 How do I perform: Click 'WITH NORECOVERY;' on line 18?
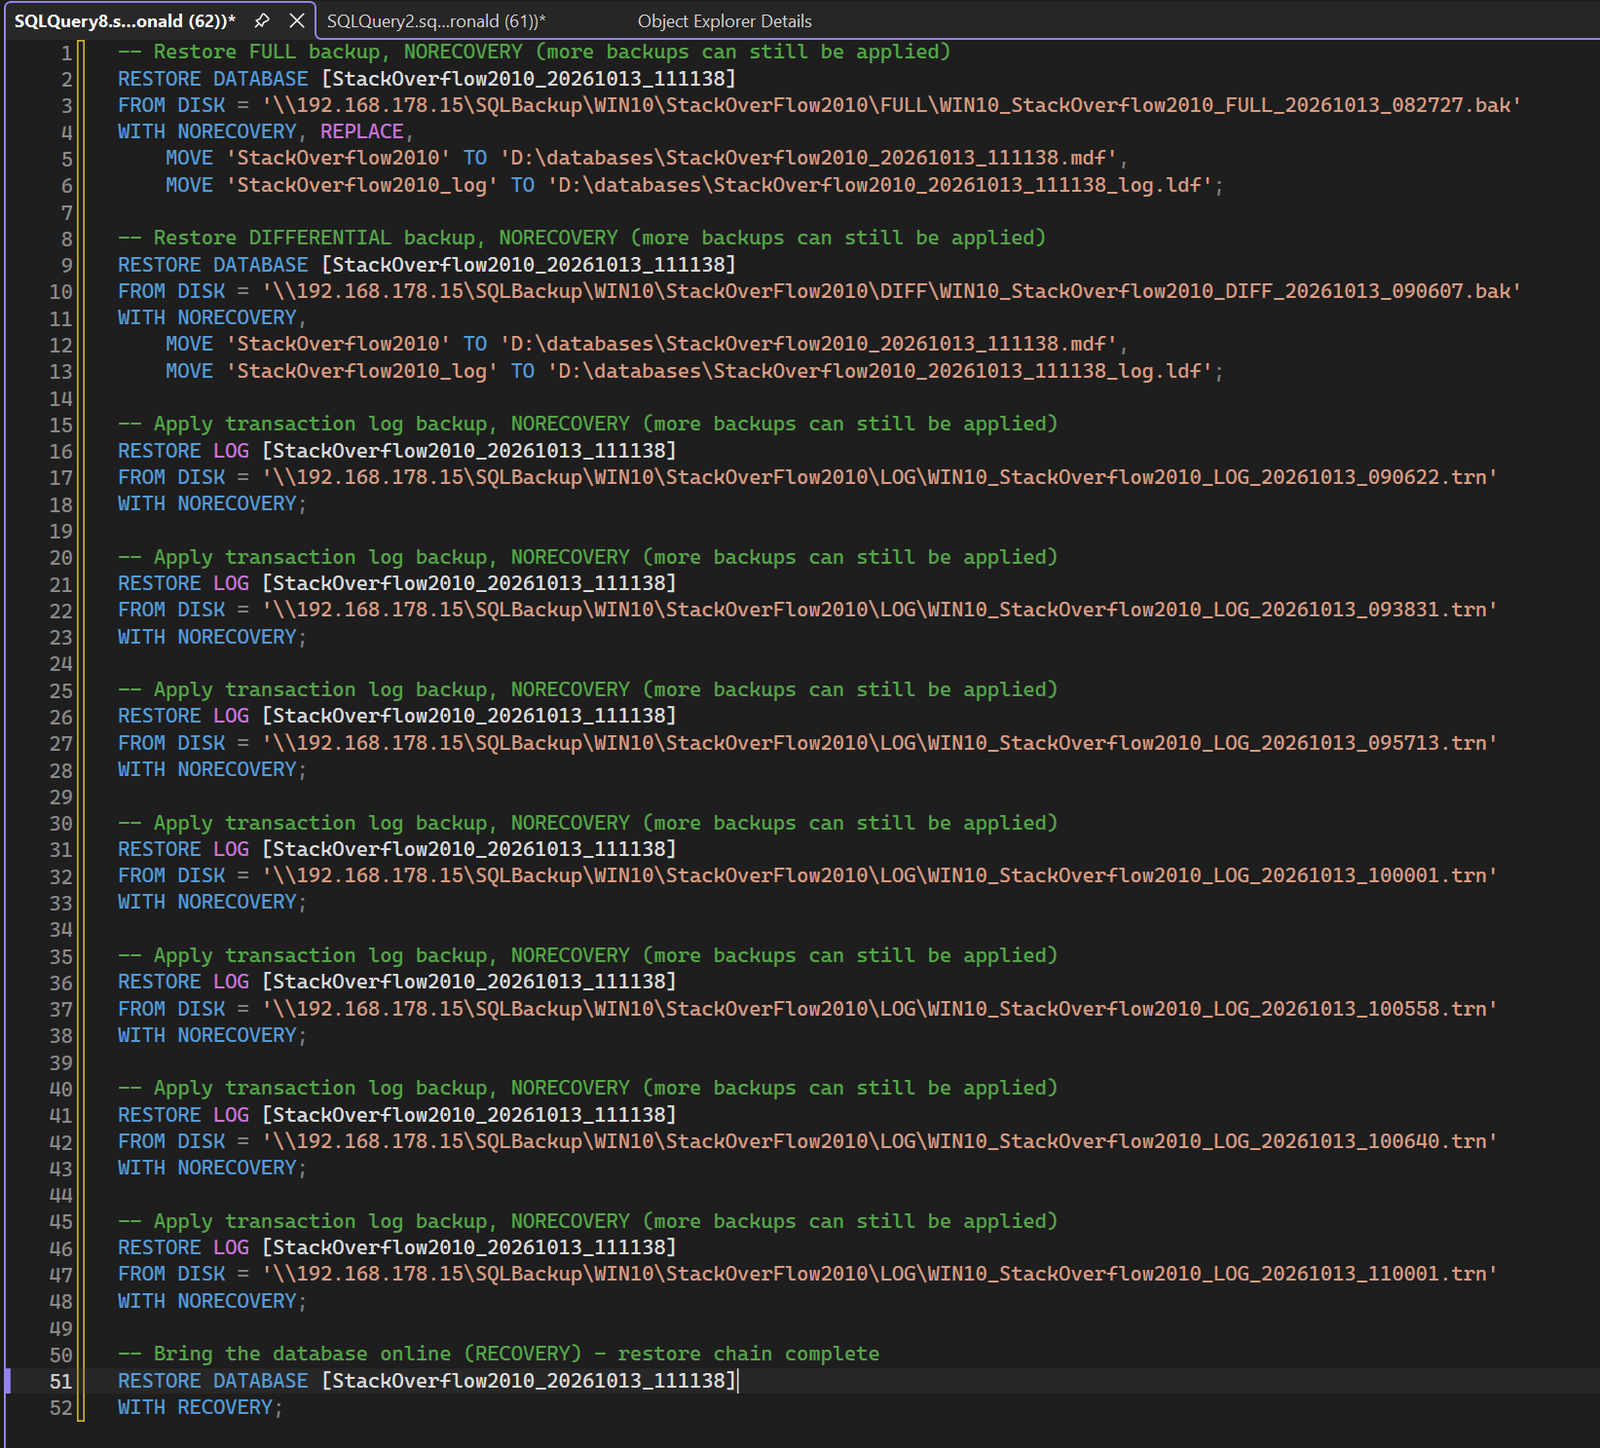[212, 504]
